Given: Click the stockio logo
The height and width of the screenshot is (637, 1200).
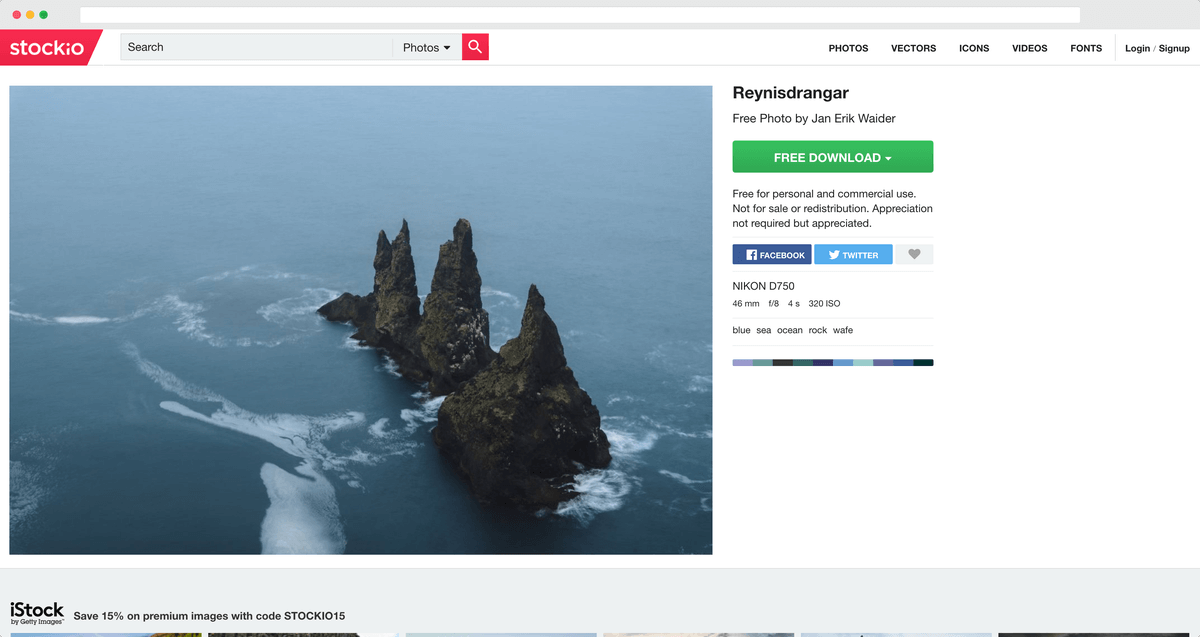Looking at the screenshot, I should coord(49,47).
